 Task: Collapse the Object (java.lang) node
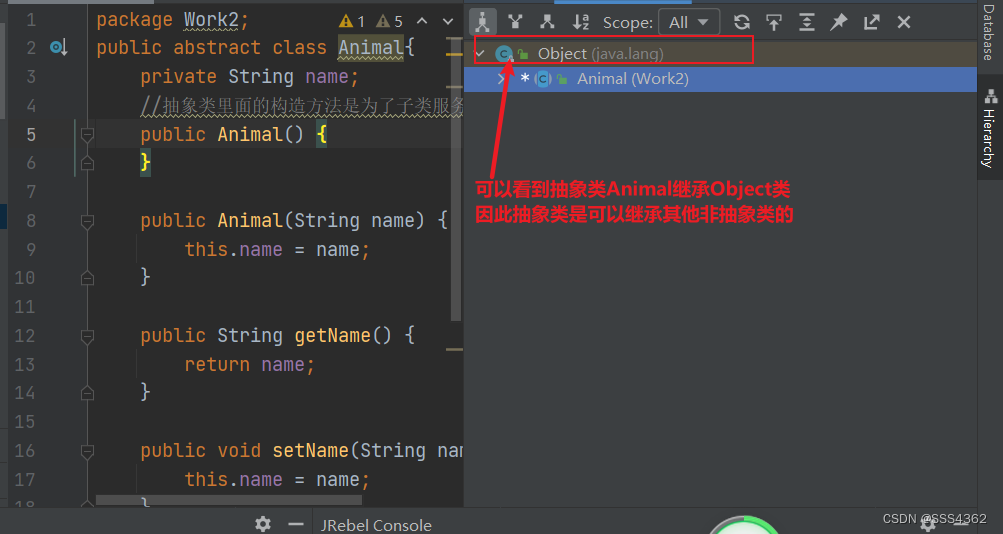(x=481, y=54)
